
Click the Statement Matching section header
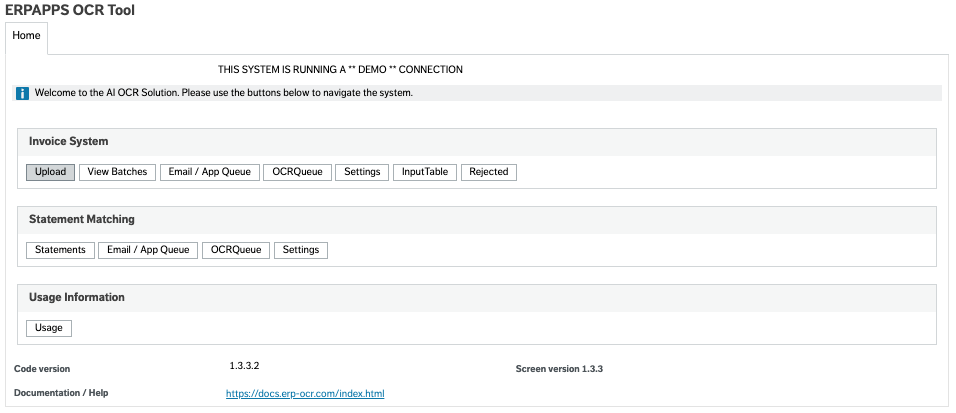[477, 220]
